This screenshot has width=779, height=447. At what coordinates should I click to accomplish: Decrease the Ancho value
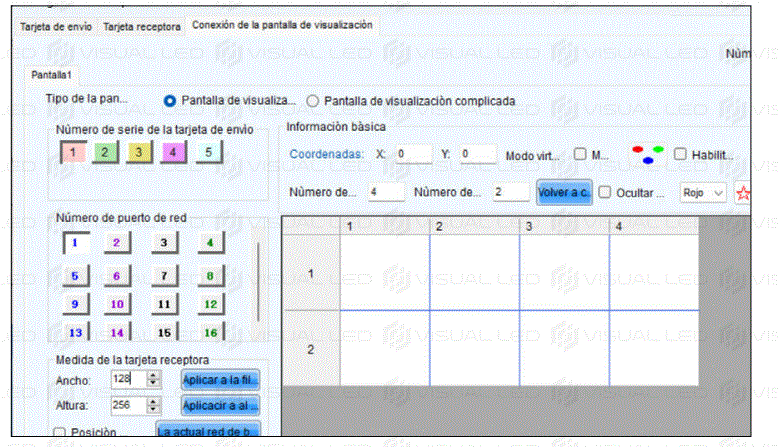coord(154,384)
